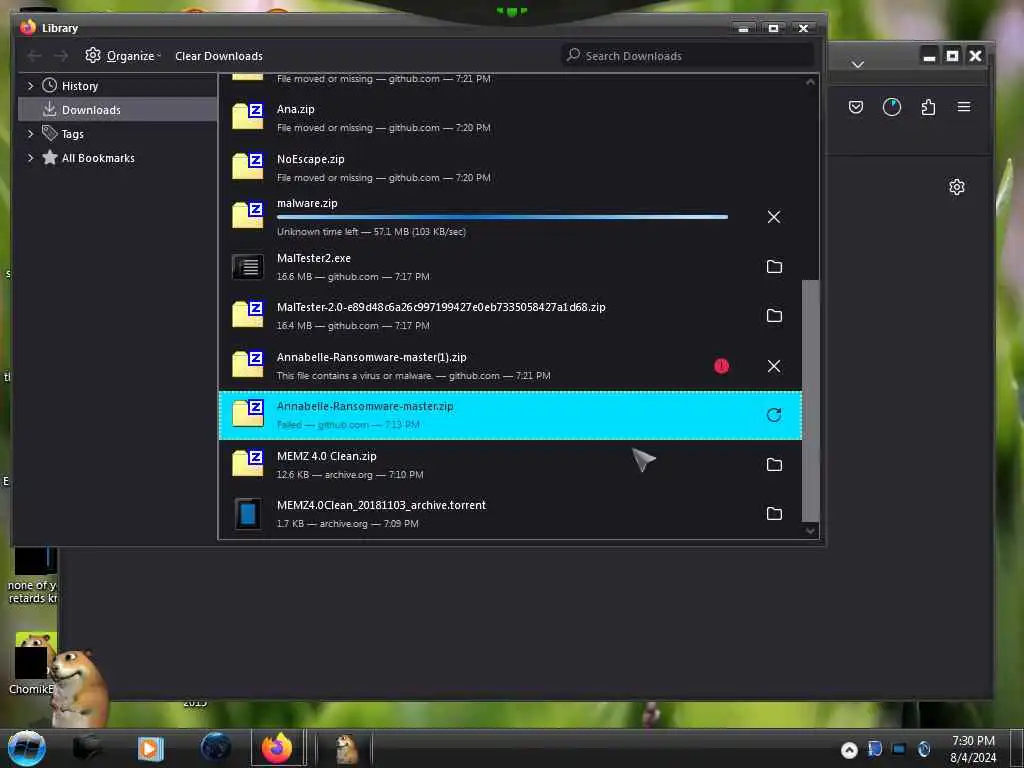Viewport: 1024px width, 768px height.
Task: Select highlighted Annabelle-Ransomware-master.zip row
Action: pyautogui.click(x=510, y=415)
